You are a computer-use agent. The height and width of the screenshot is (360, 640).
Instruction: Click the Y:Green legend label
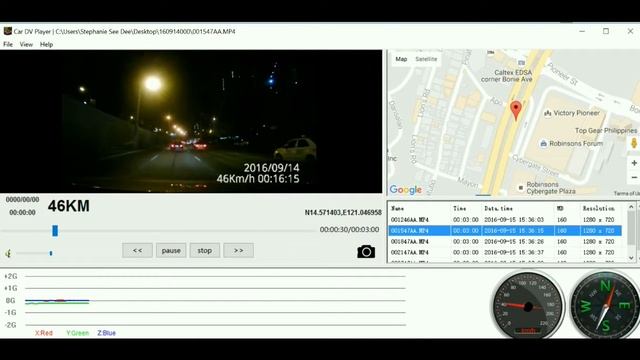(x=78, y=333)
